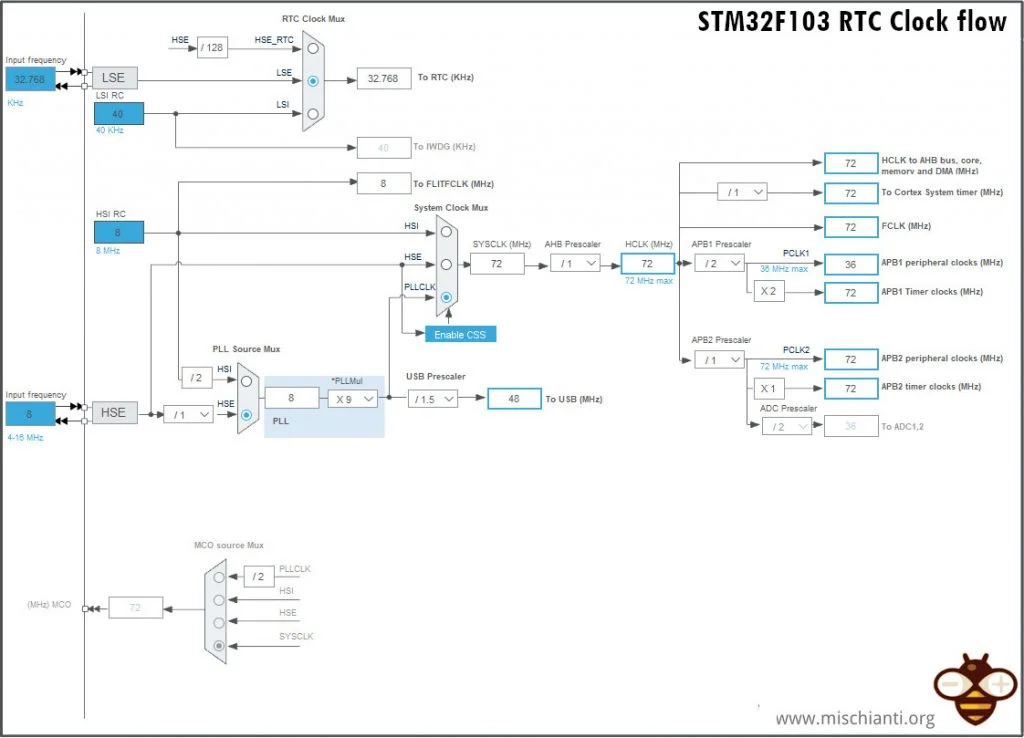Open the APB1 Timer X2 multiplier dropdown

click(768, 291)
